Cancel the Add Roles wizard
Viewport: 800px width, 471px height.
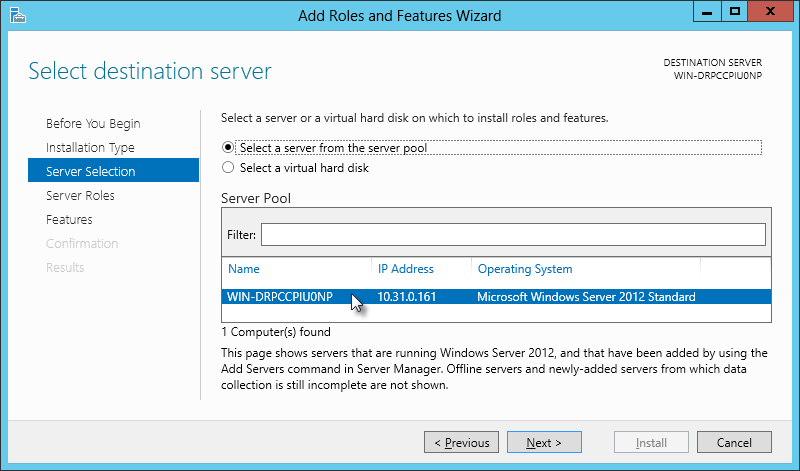click(x=734, y=442)
